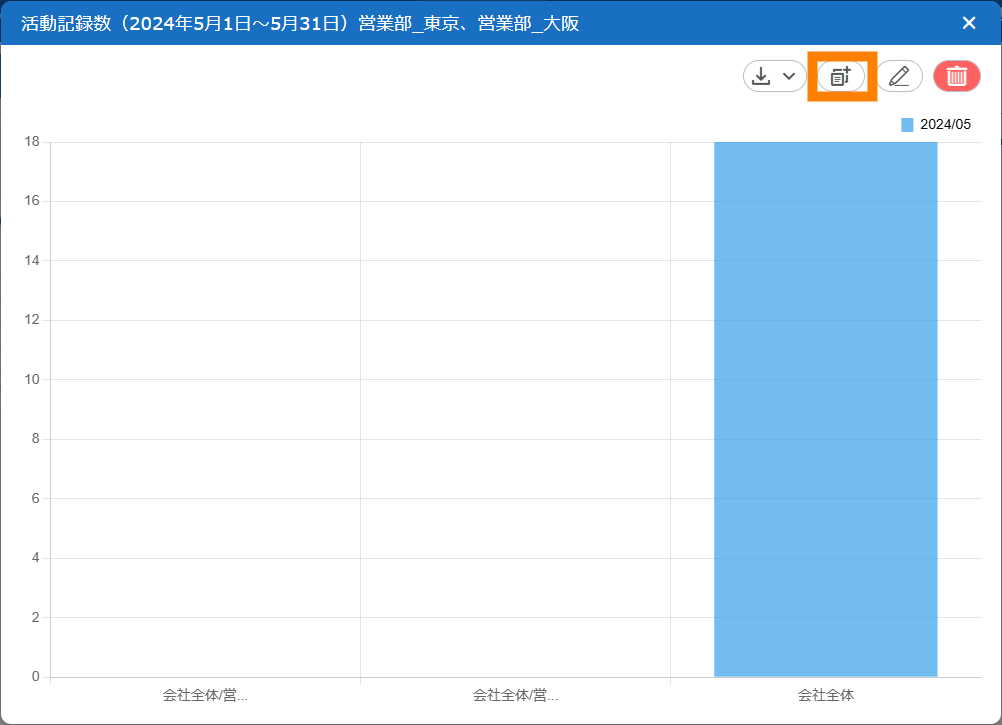Click the middle 会社全体/営... axis label

click(x=515, y=694)
